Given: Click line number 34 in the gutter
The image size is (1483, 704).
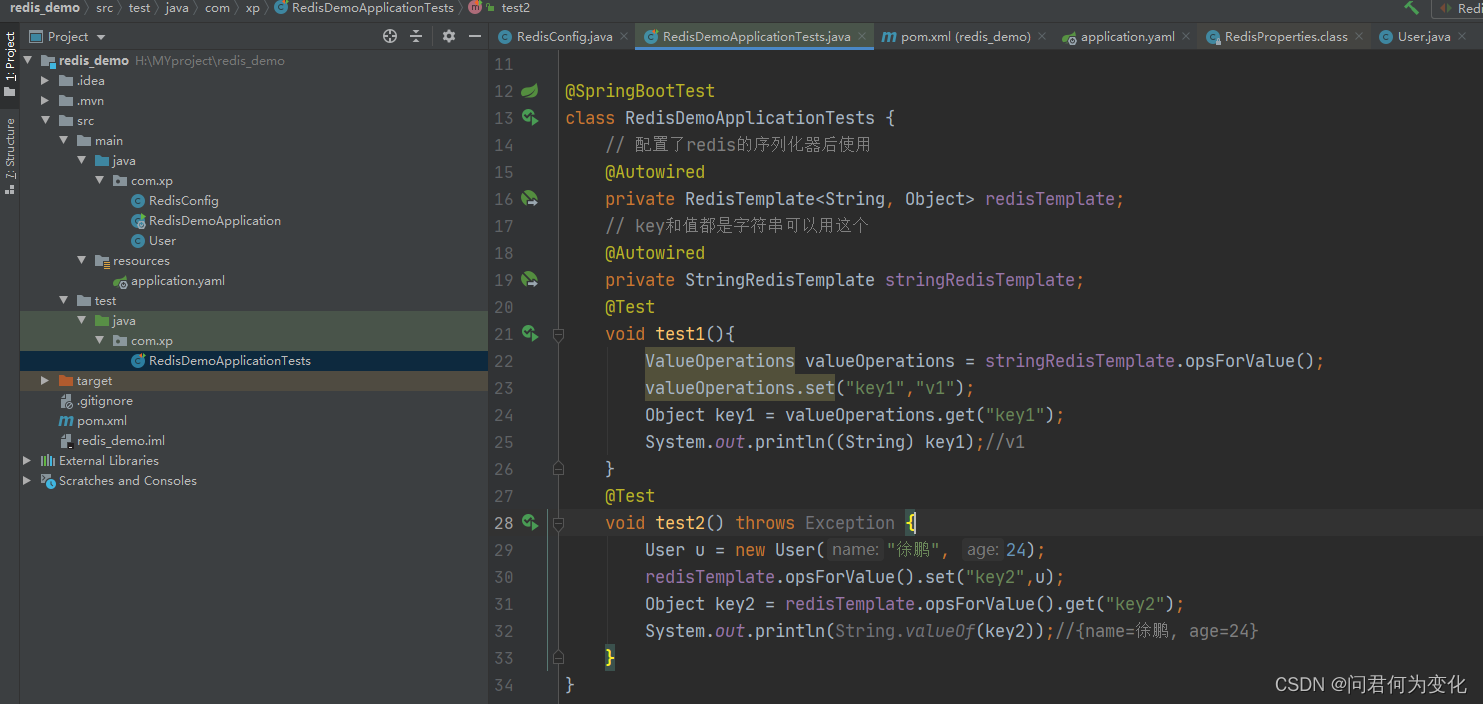Looking at the screenshot, I should pyautogui.click(x=503, y=685).
